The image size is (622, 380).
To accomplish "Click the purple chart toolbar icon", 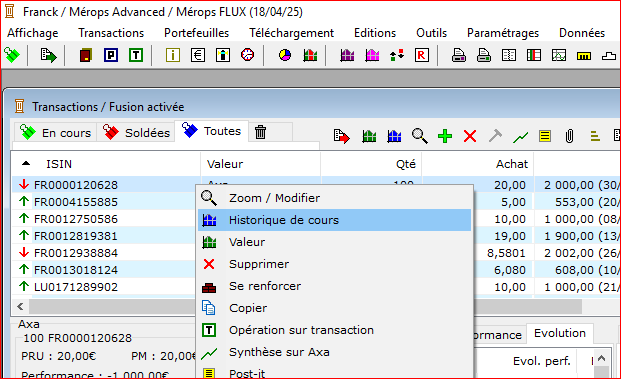I will click(x=347, y=55).
